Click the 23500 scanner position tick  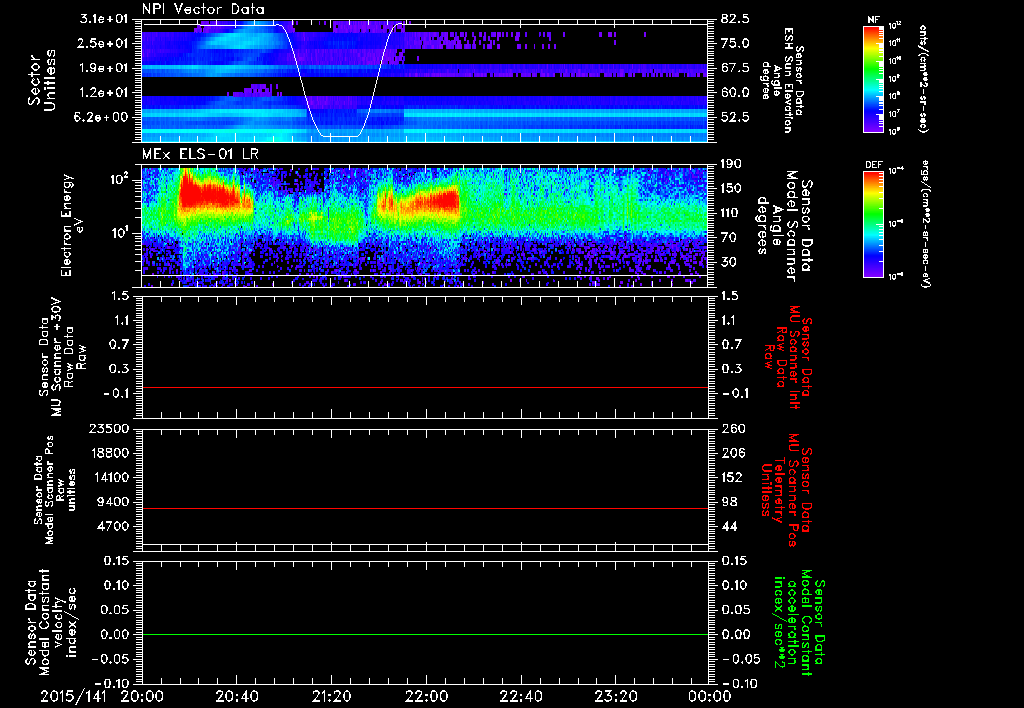[108, 428]
